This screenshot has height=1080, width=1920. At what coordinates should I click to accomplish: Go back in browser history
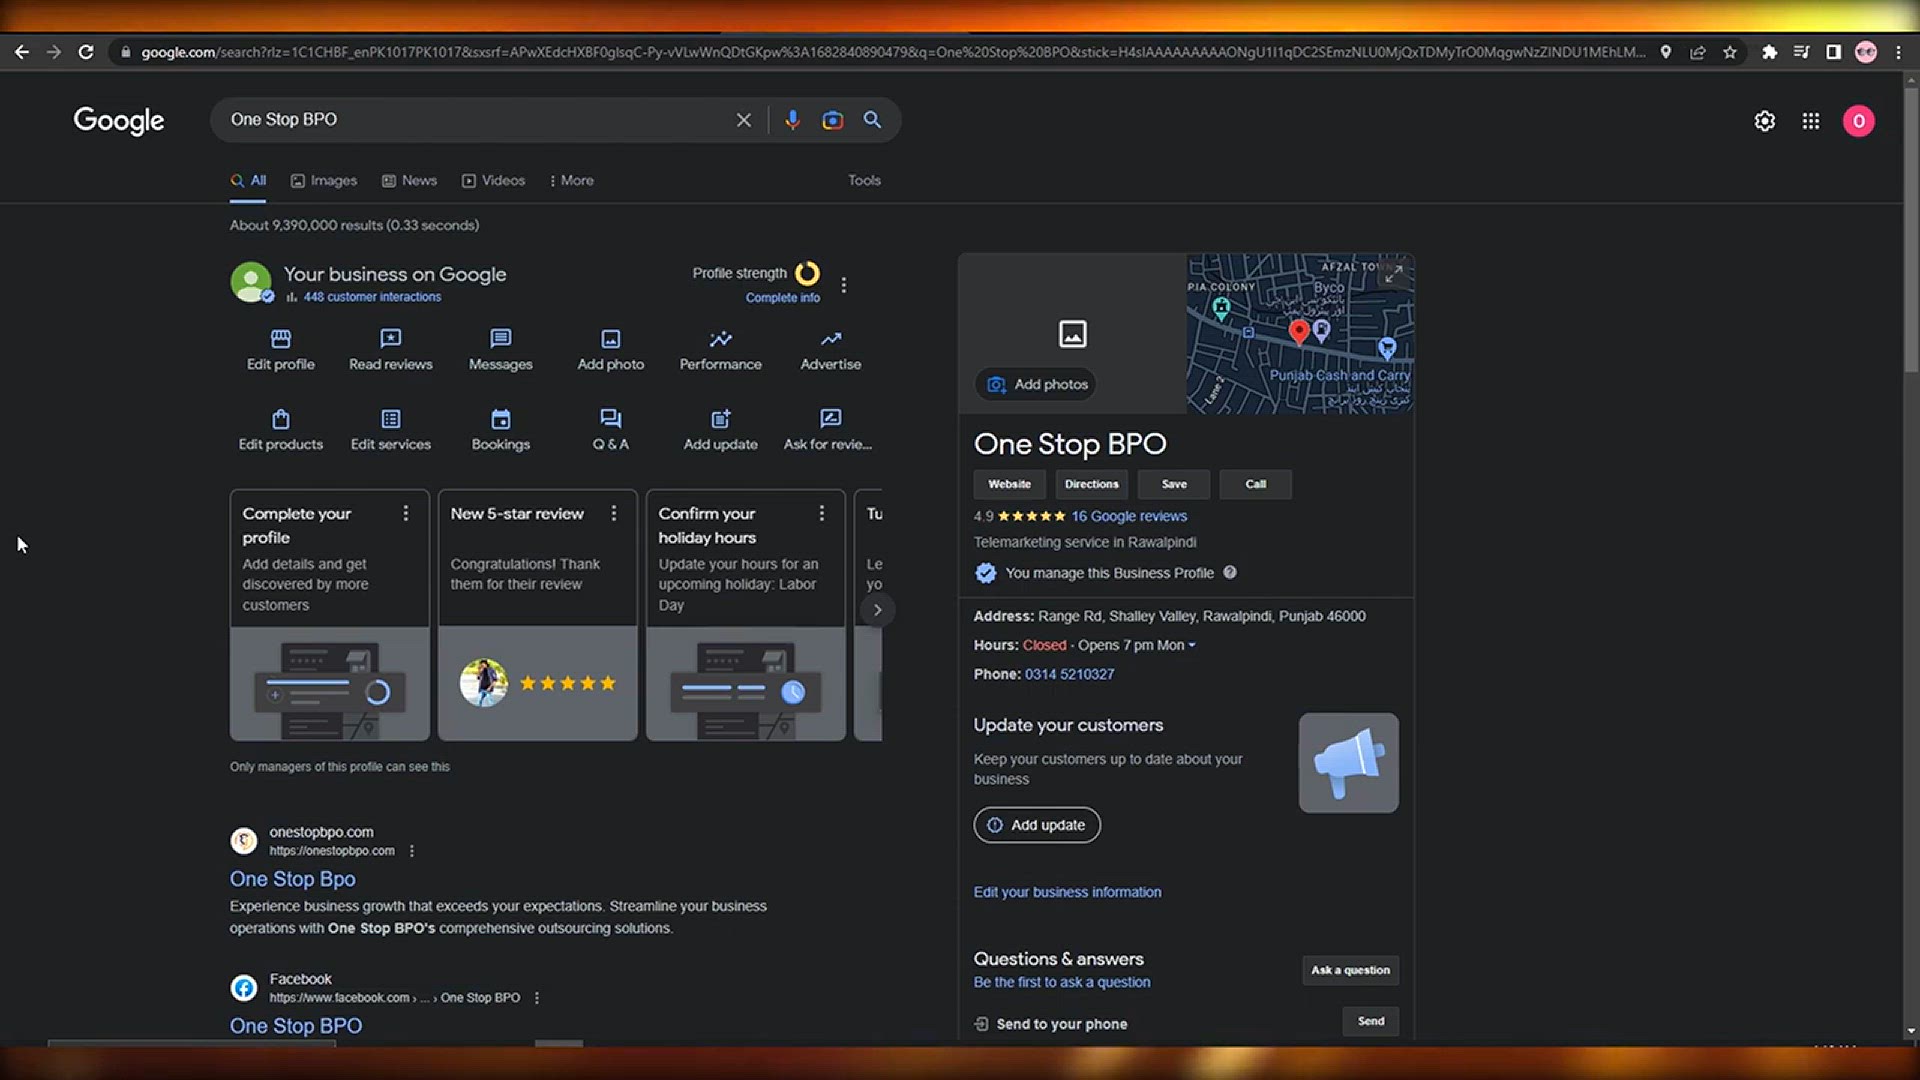click(x=22, y=52)
